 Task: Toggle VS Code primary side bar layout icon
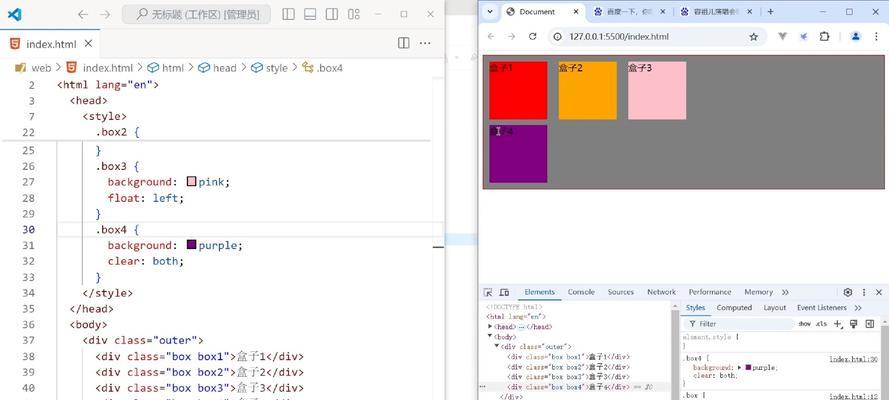point(289,14)
